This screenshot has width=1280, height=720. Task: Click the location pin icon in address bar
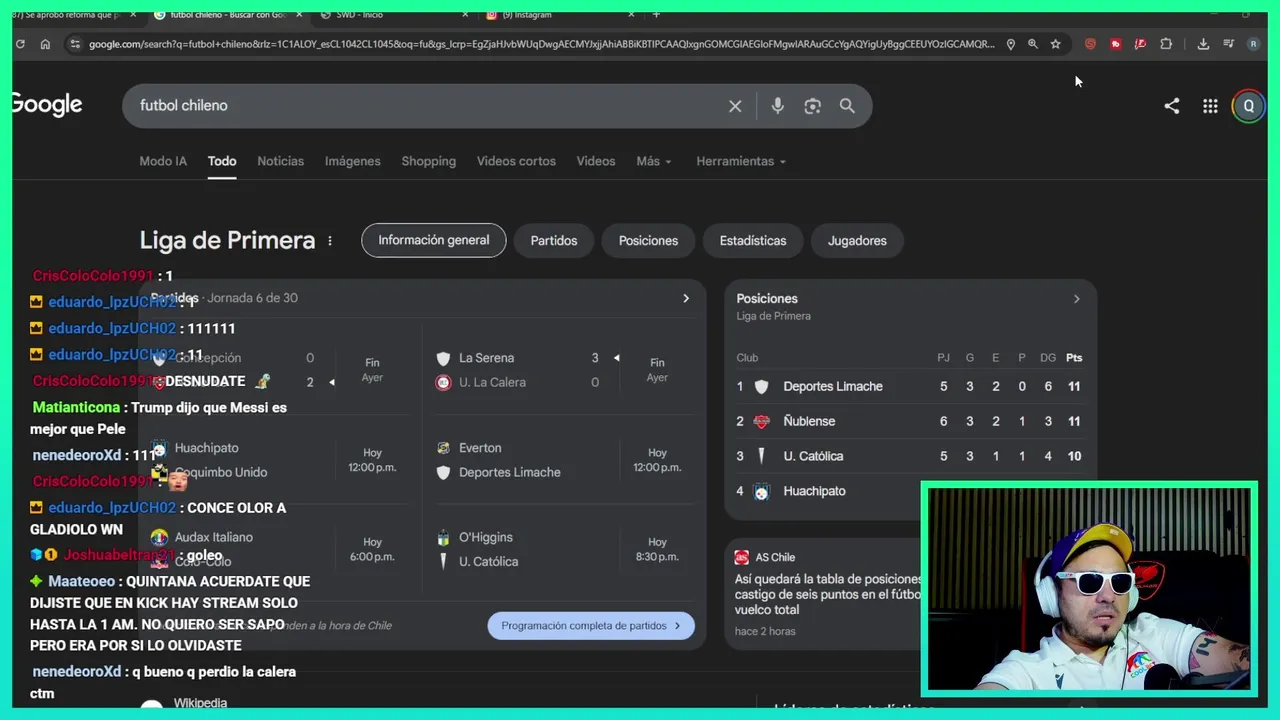point(1010,44)
